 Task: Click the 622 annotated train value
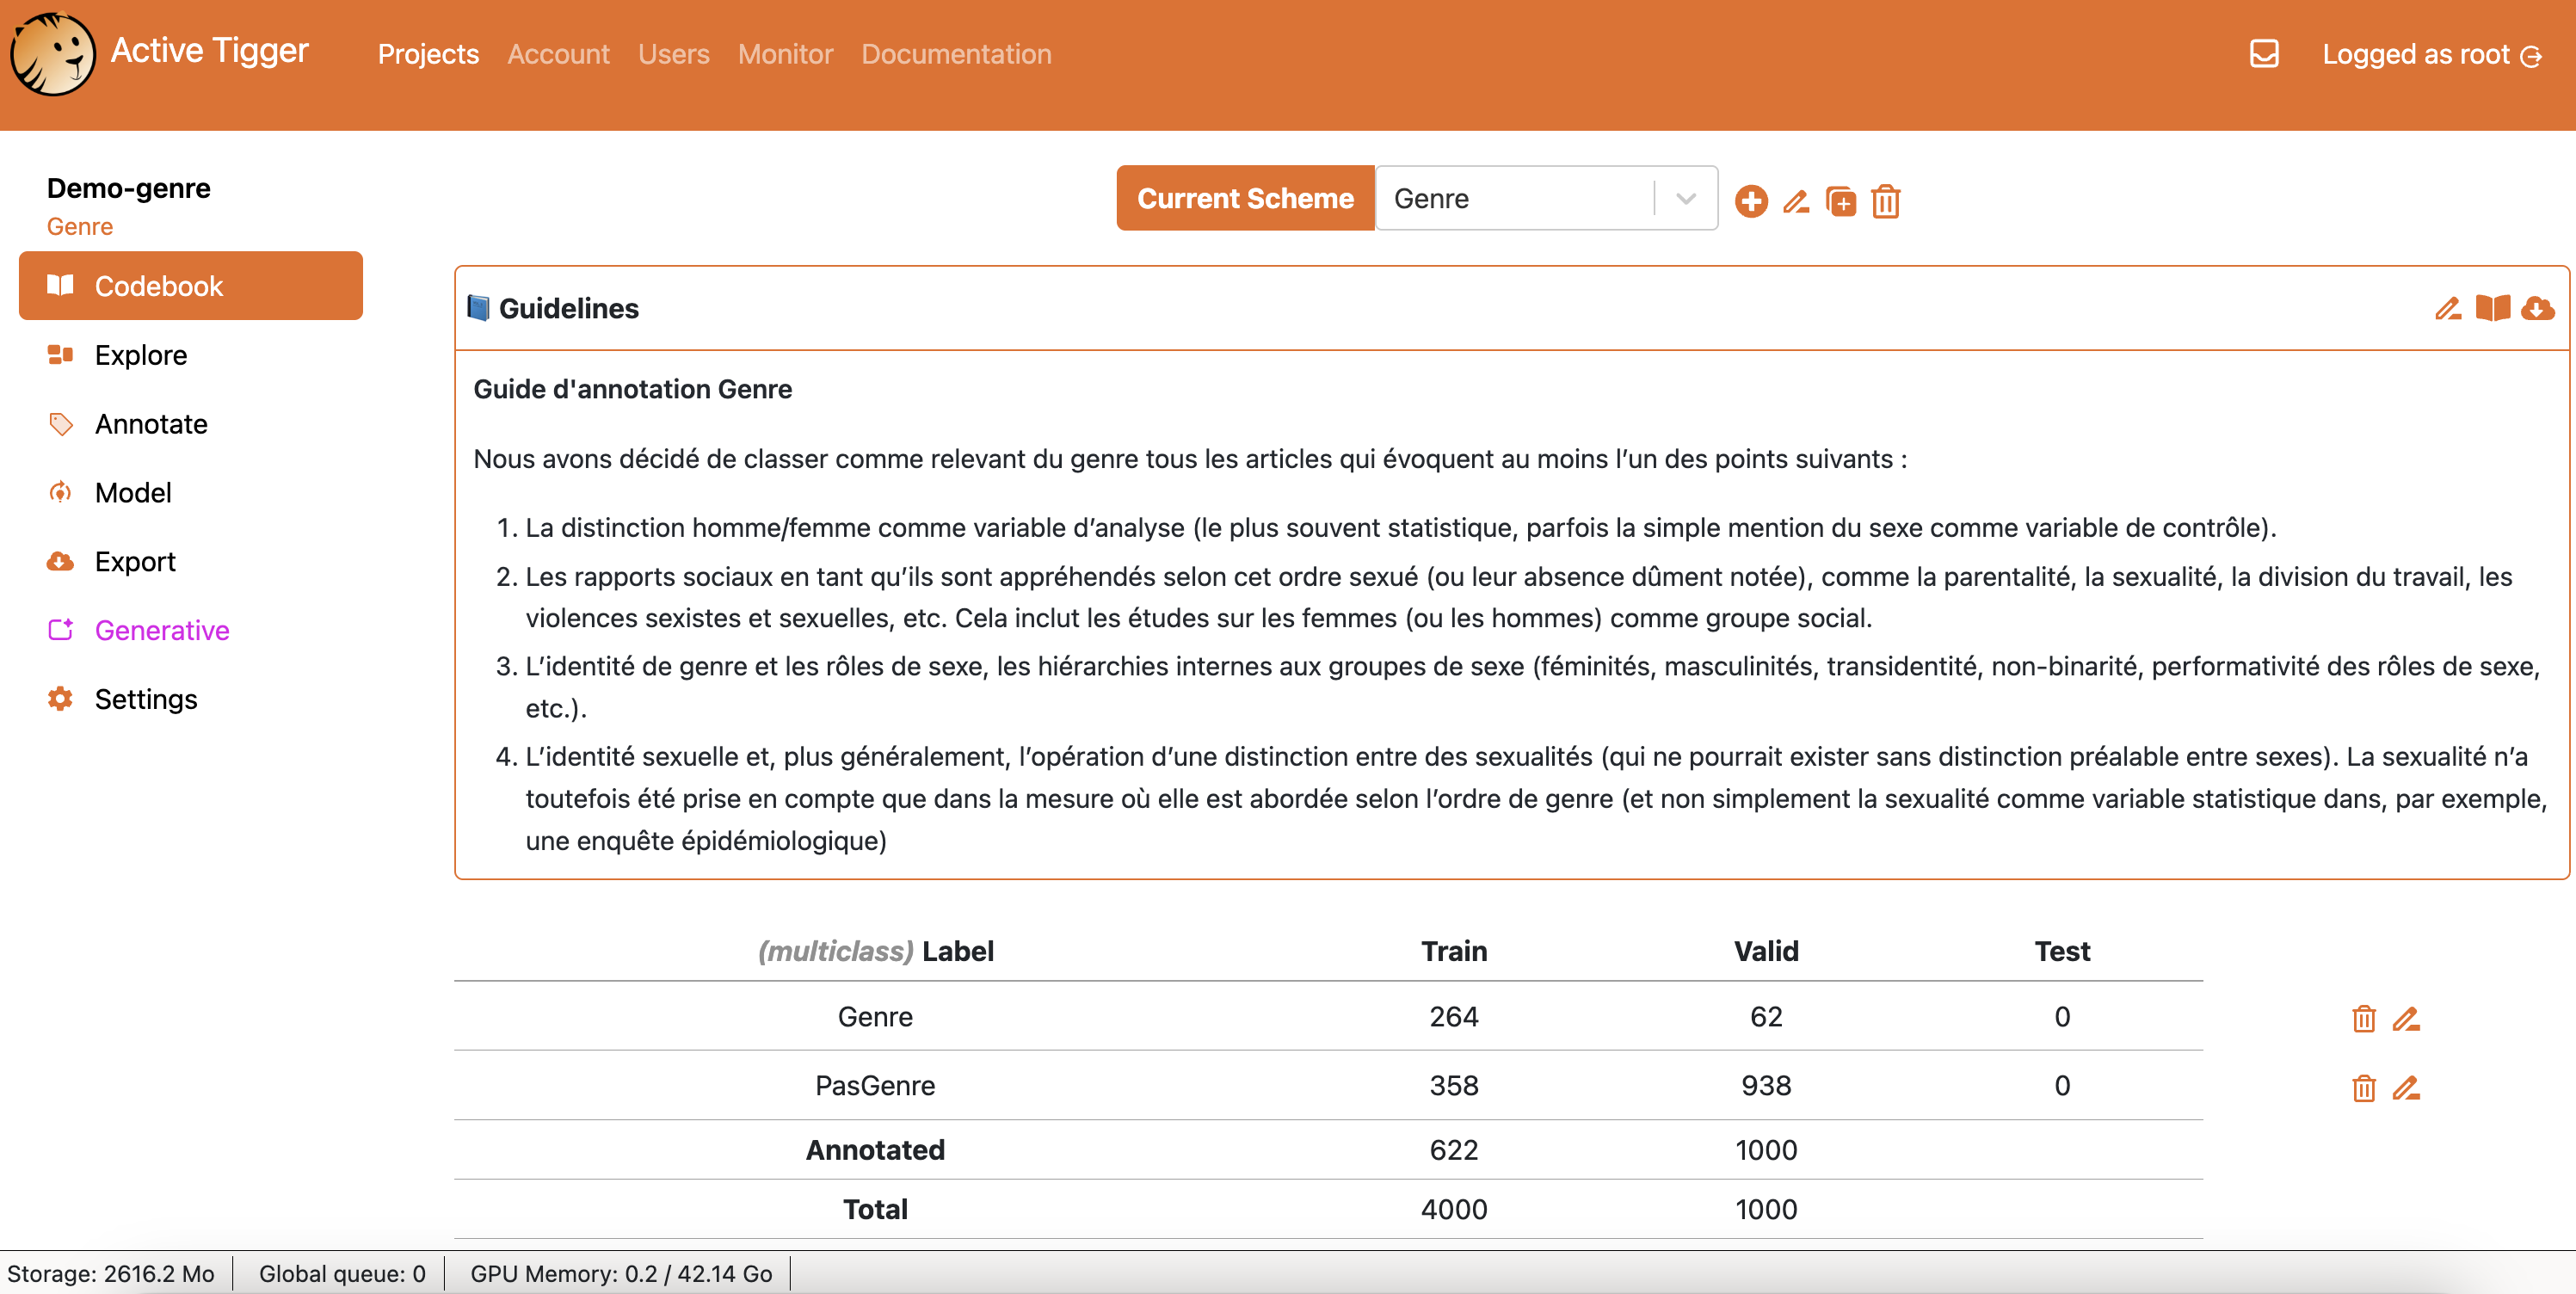1454,1150
